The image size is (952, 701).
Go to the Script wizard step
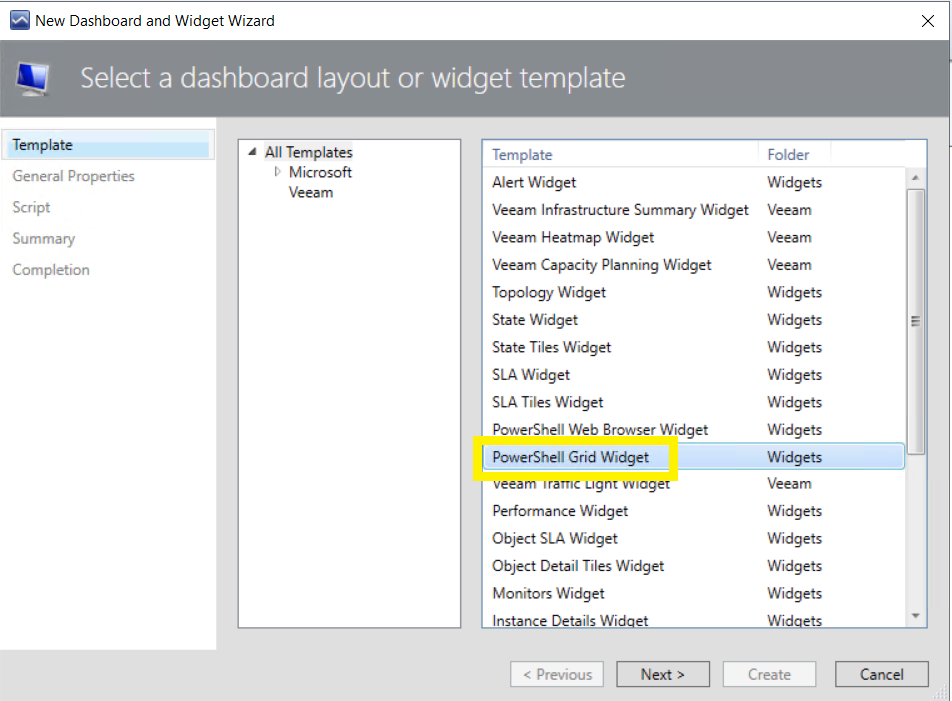click(31, 208)
